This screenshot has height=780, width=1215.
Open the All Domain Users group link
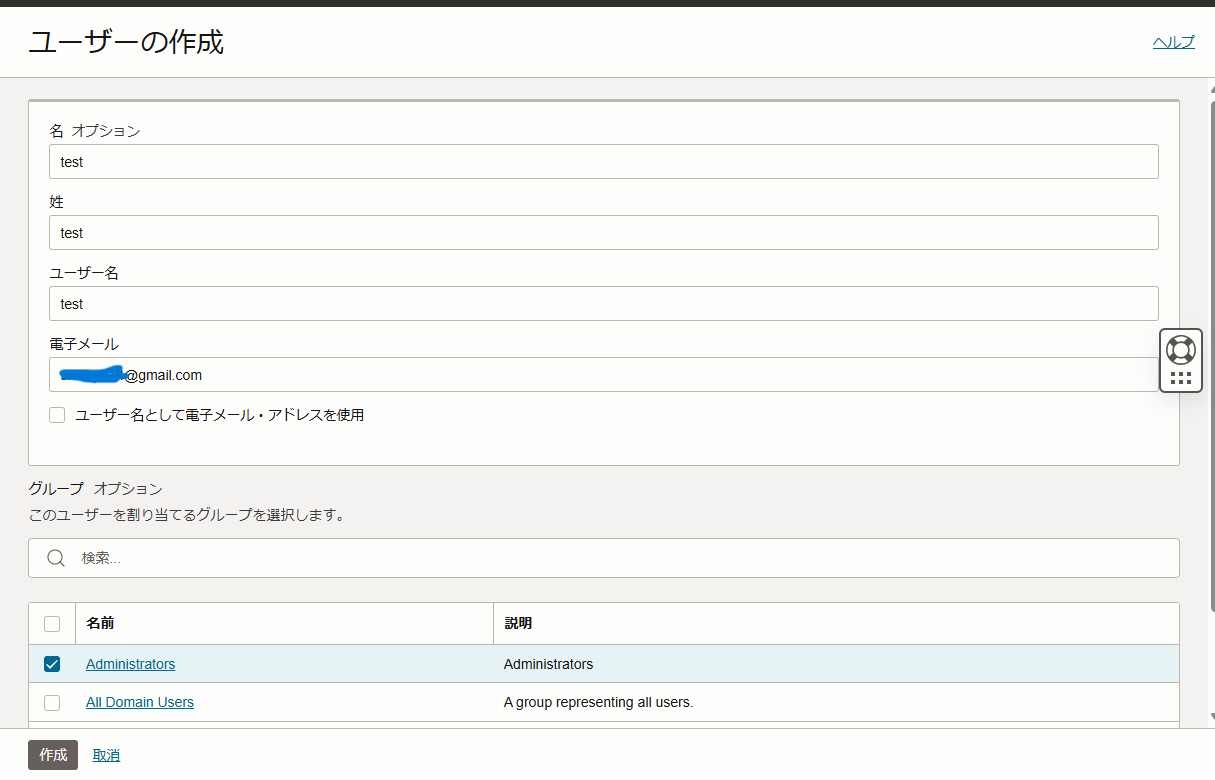[139, 702]
